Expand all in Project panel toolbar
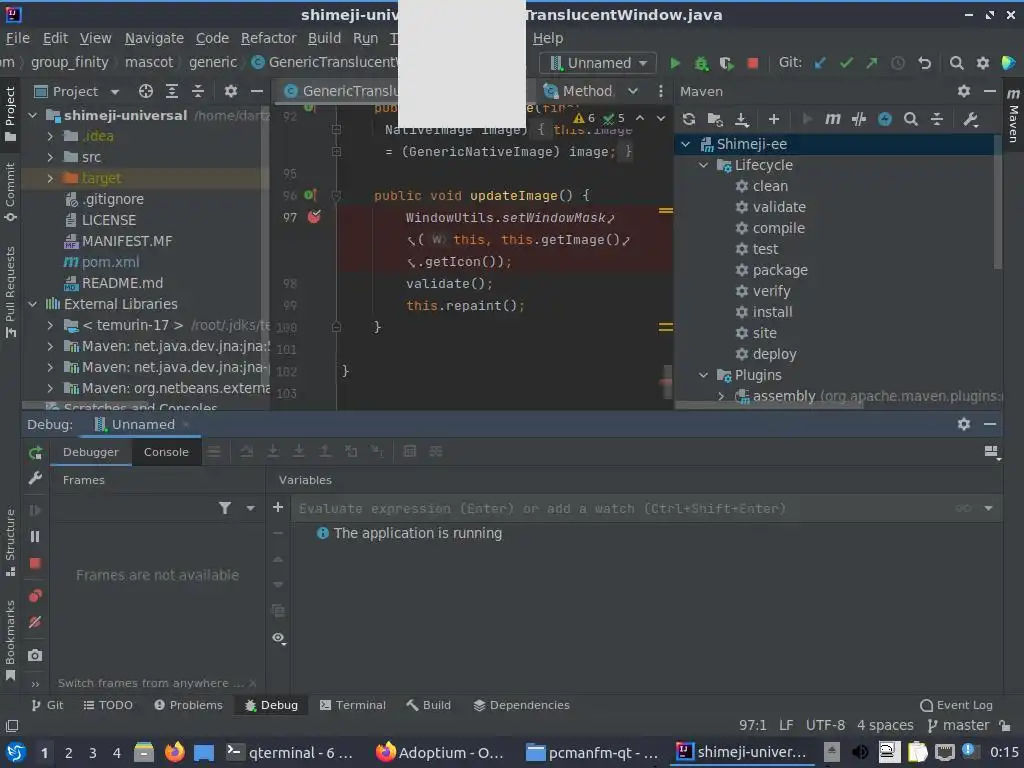This screenshot has height=768, width=1024. click(x=172, y=91)
